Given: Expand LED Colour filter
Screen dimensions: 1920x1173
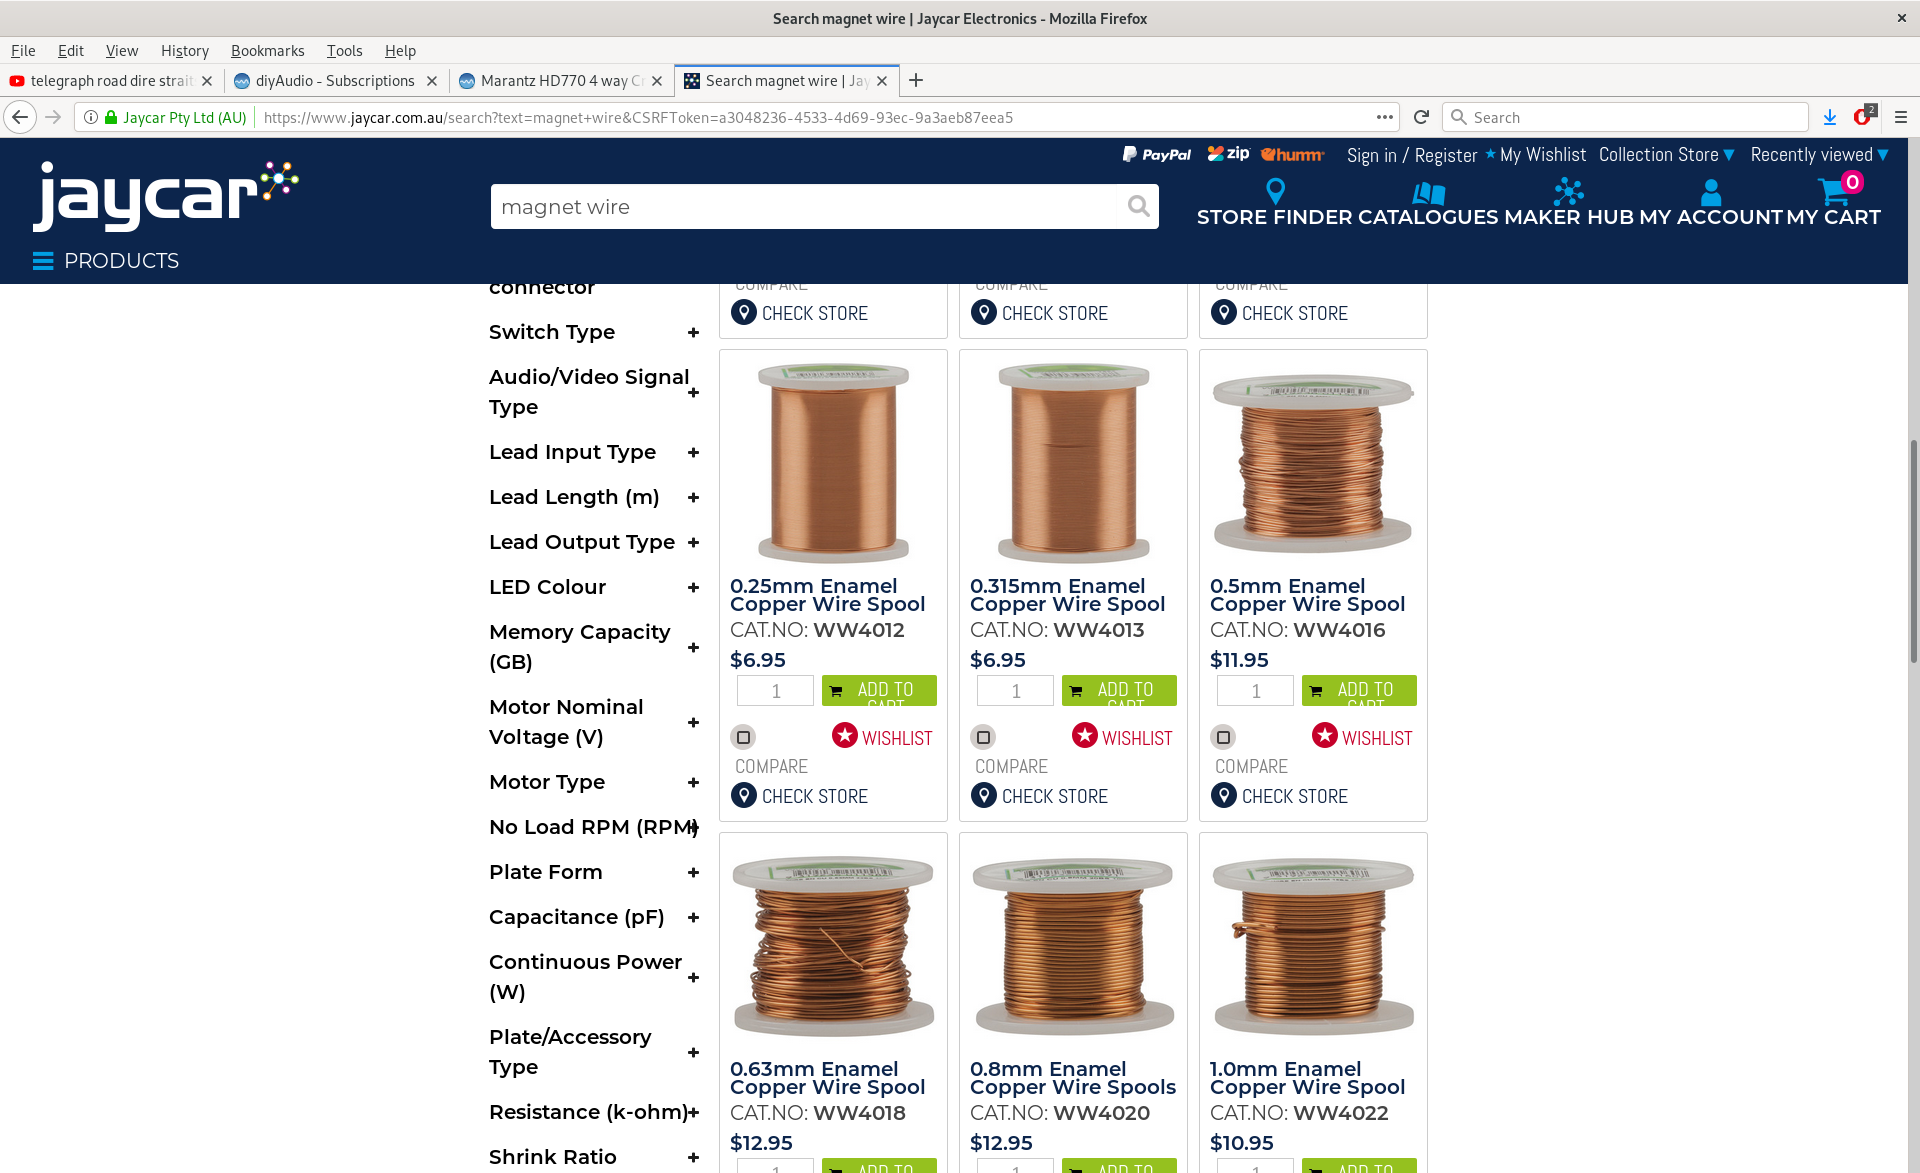Looking at the screenshot, I should coord(693,587).
